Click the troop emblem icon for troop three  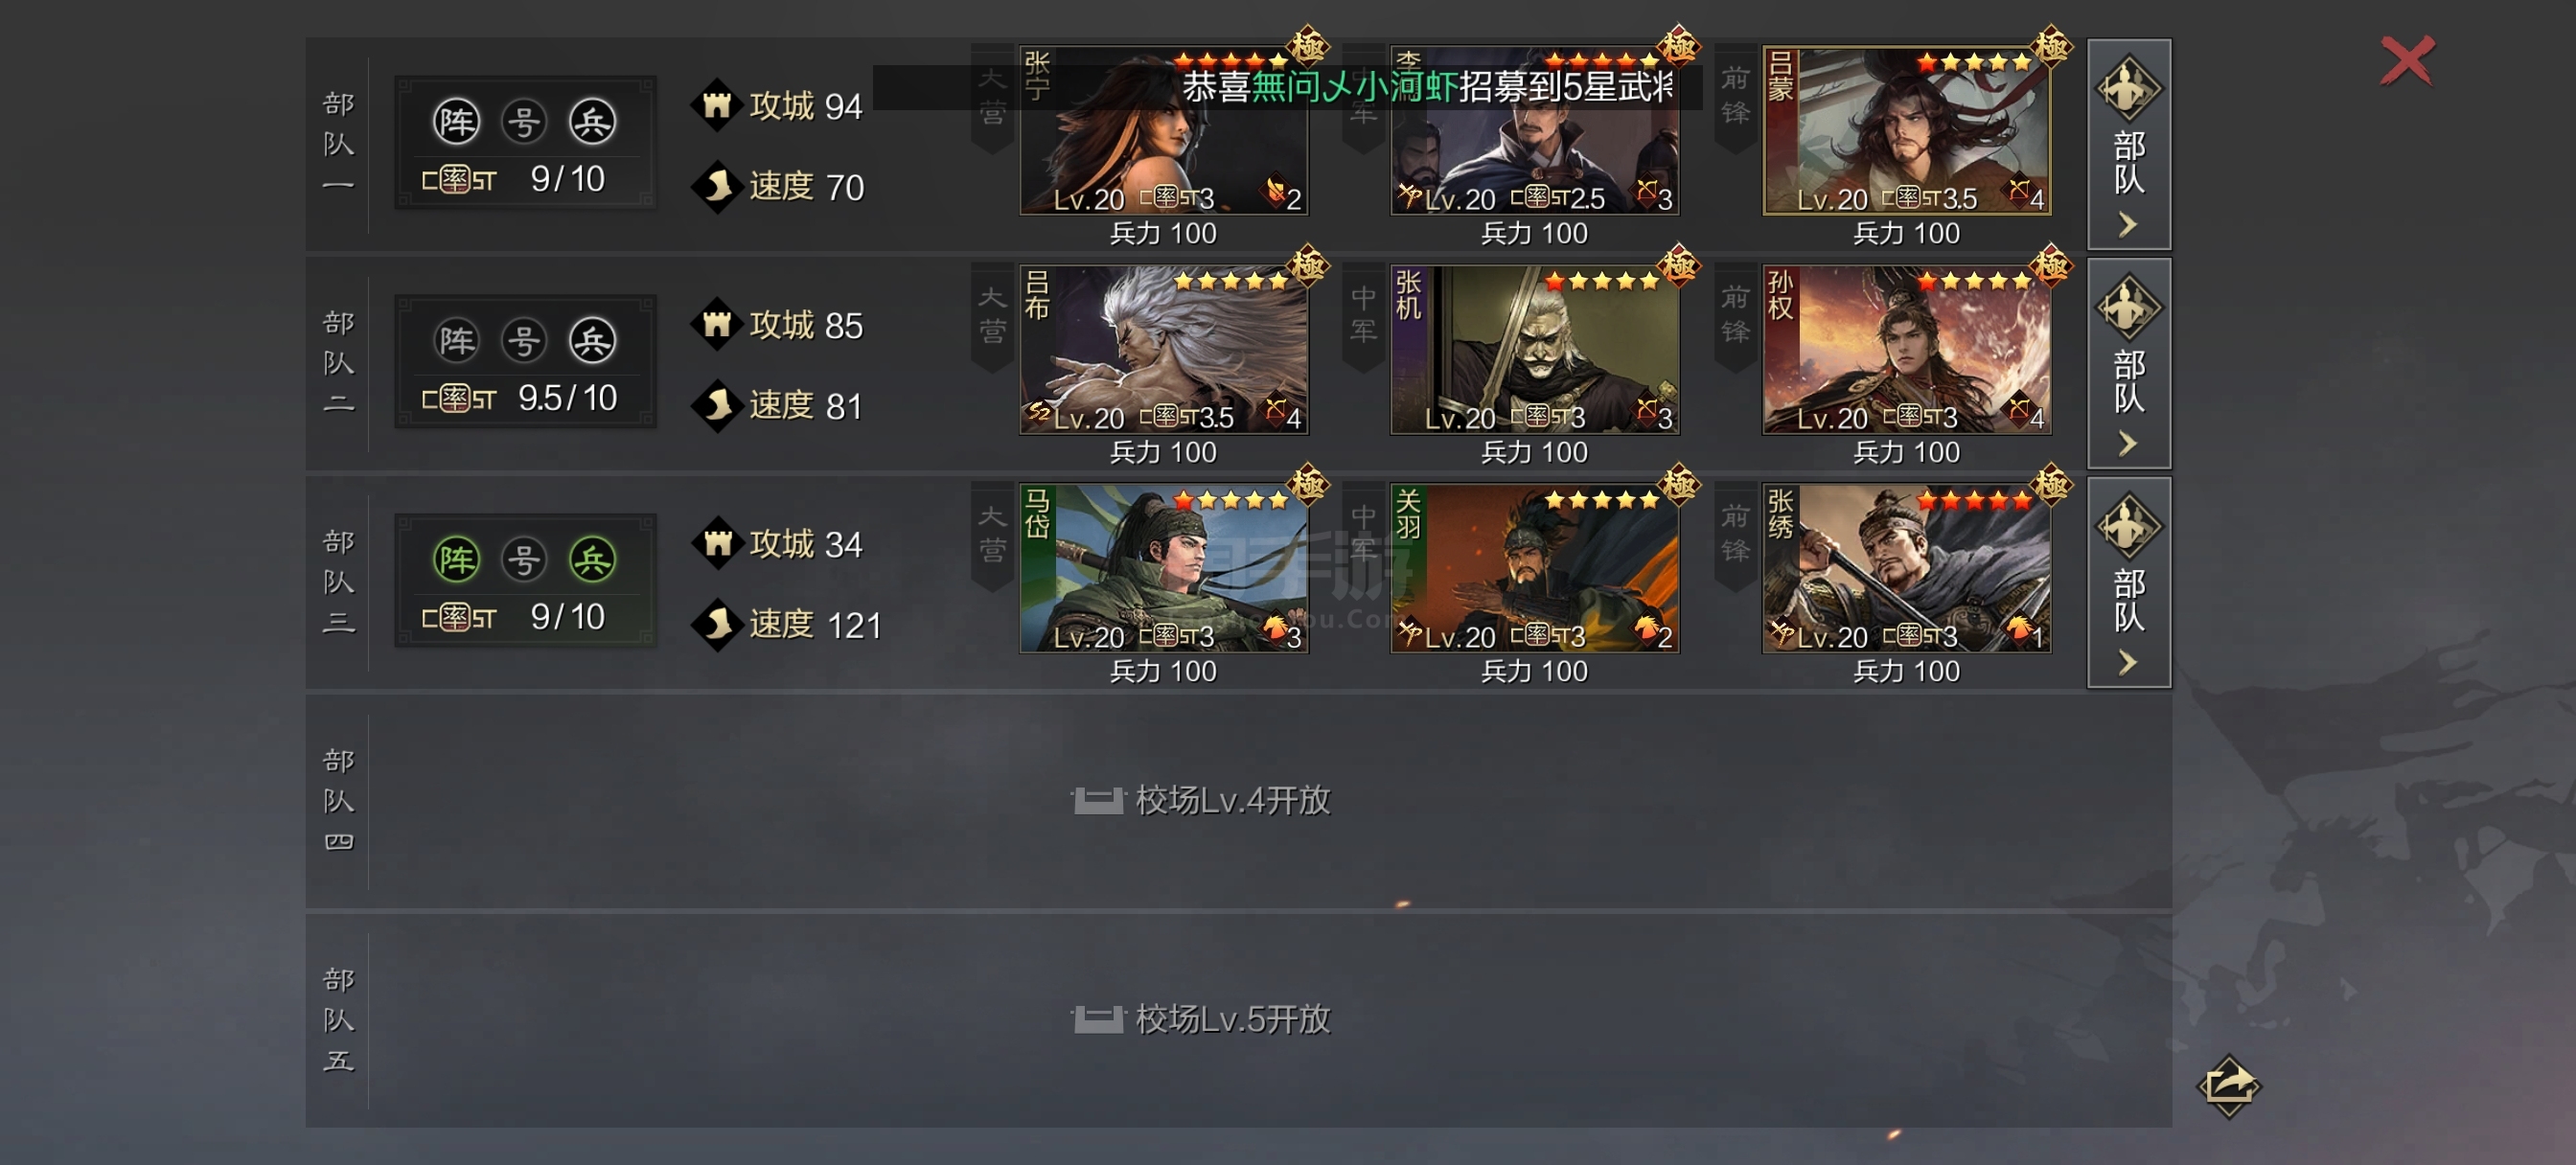point(2128,526)
